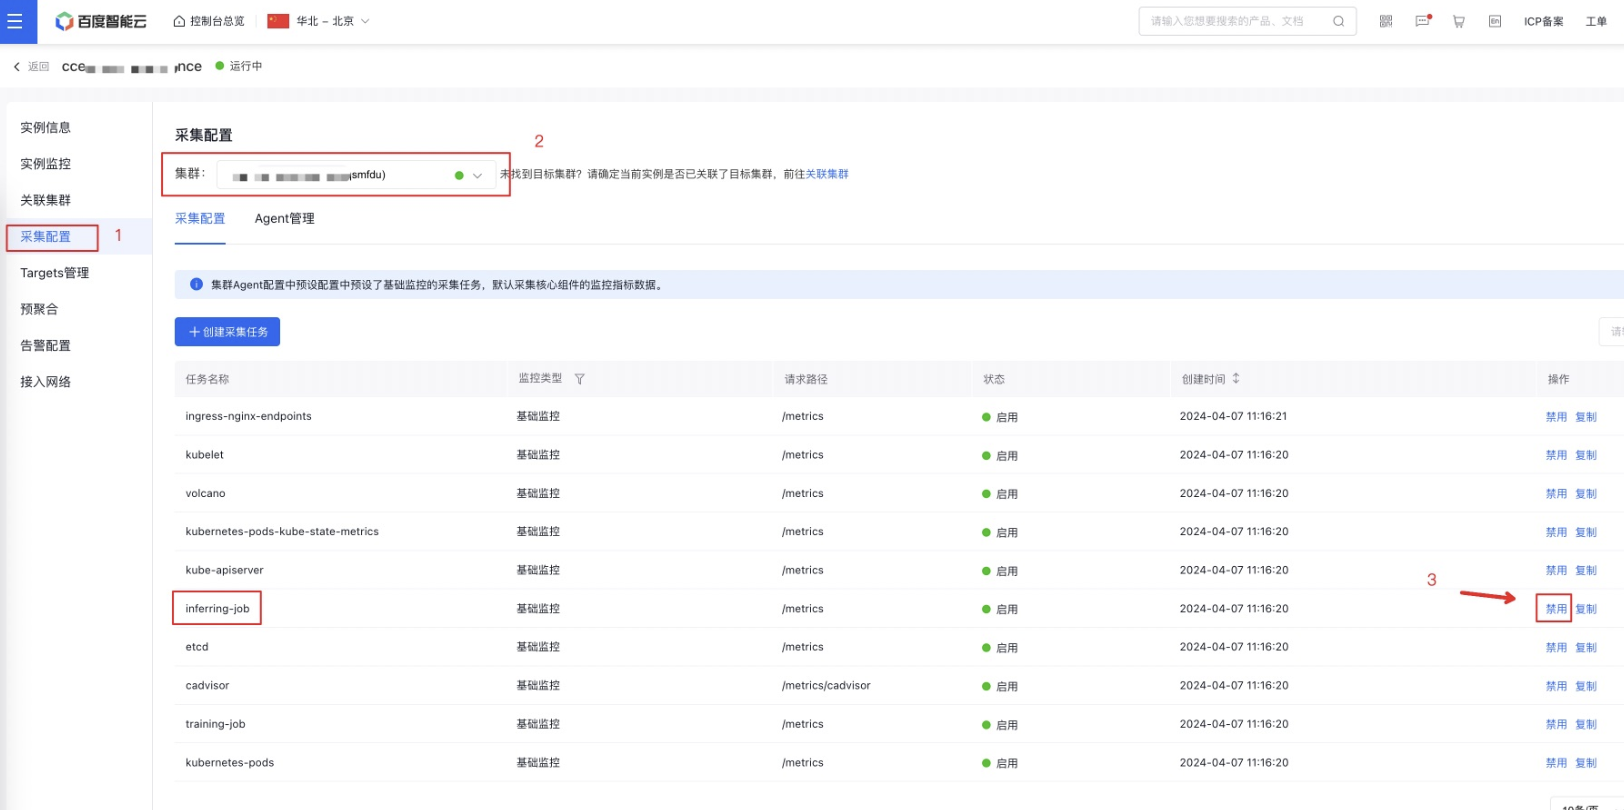This screenshot has width=1624, height=810.
Task: Select 采集配置 in the sidebar
Action: click(x=46, y=237)
